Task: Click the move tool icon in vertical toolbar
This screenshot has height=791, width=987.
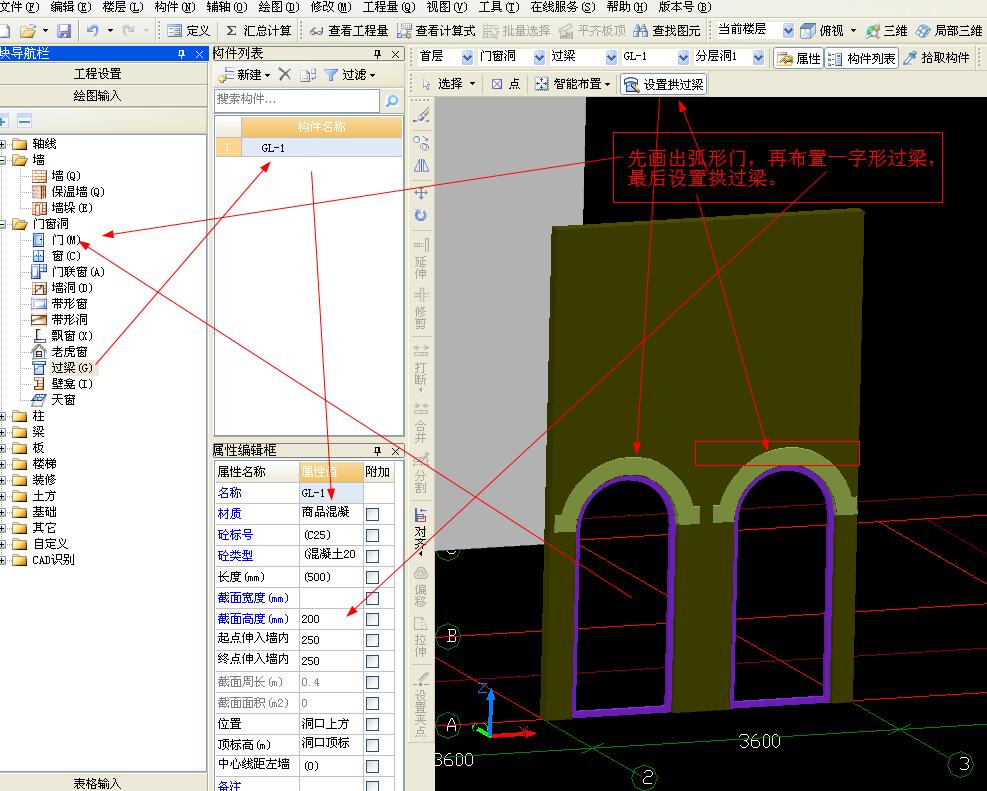Action: (421, 193)
